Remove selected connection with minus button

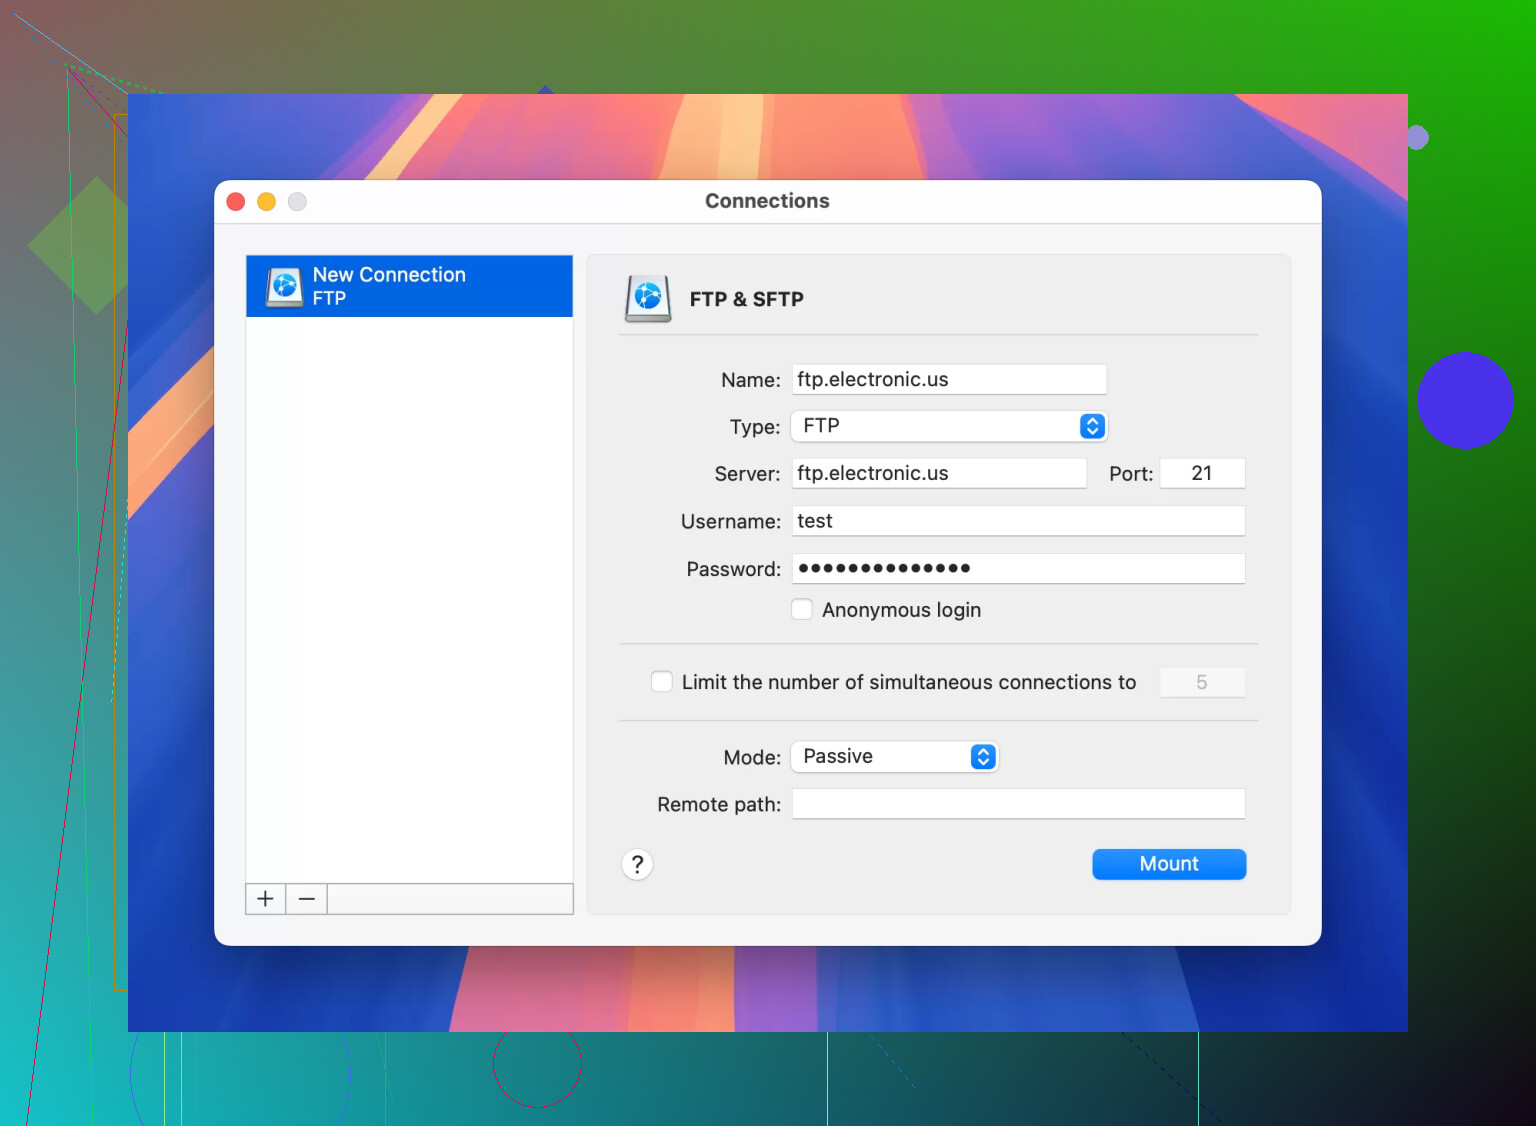pos(307,899)
